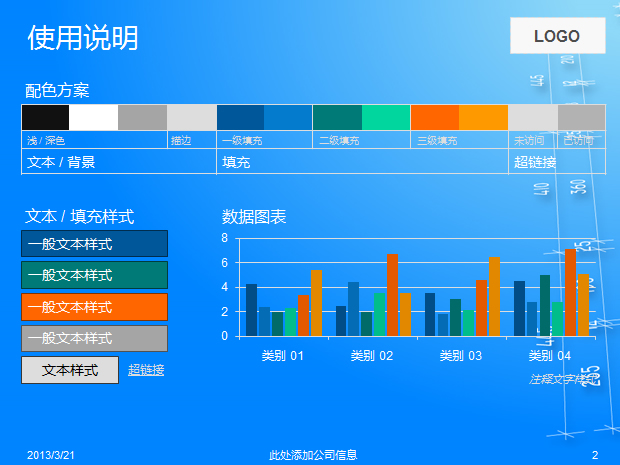Select the dark orange 三级填充 swatch
The image size is (620, 465).
435,117
